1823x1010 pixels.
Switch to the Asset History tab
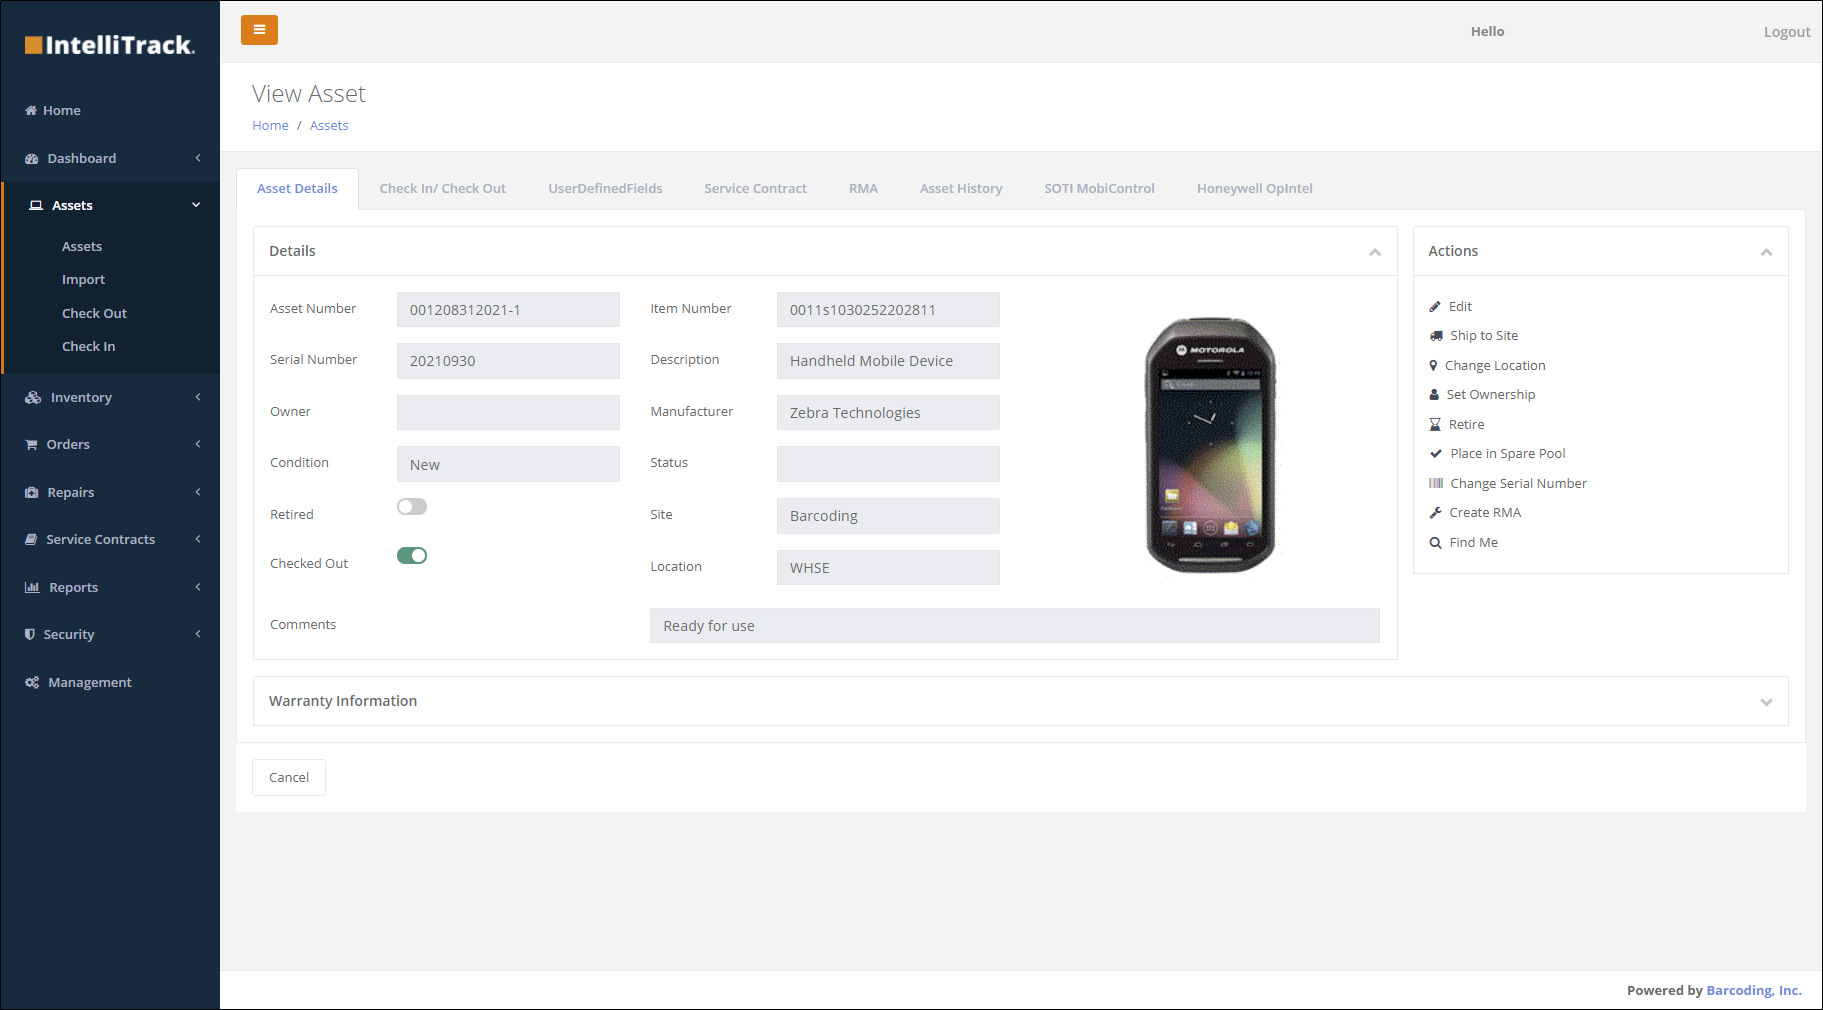(x=960, y=188)
